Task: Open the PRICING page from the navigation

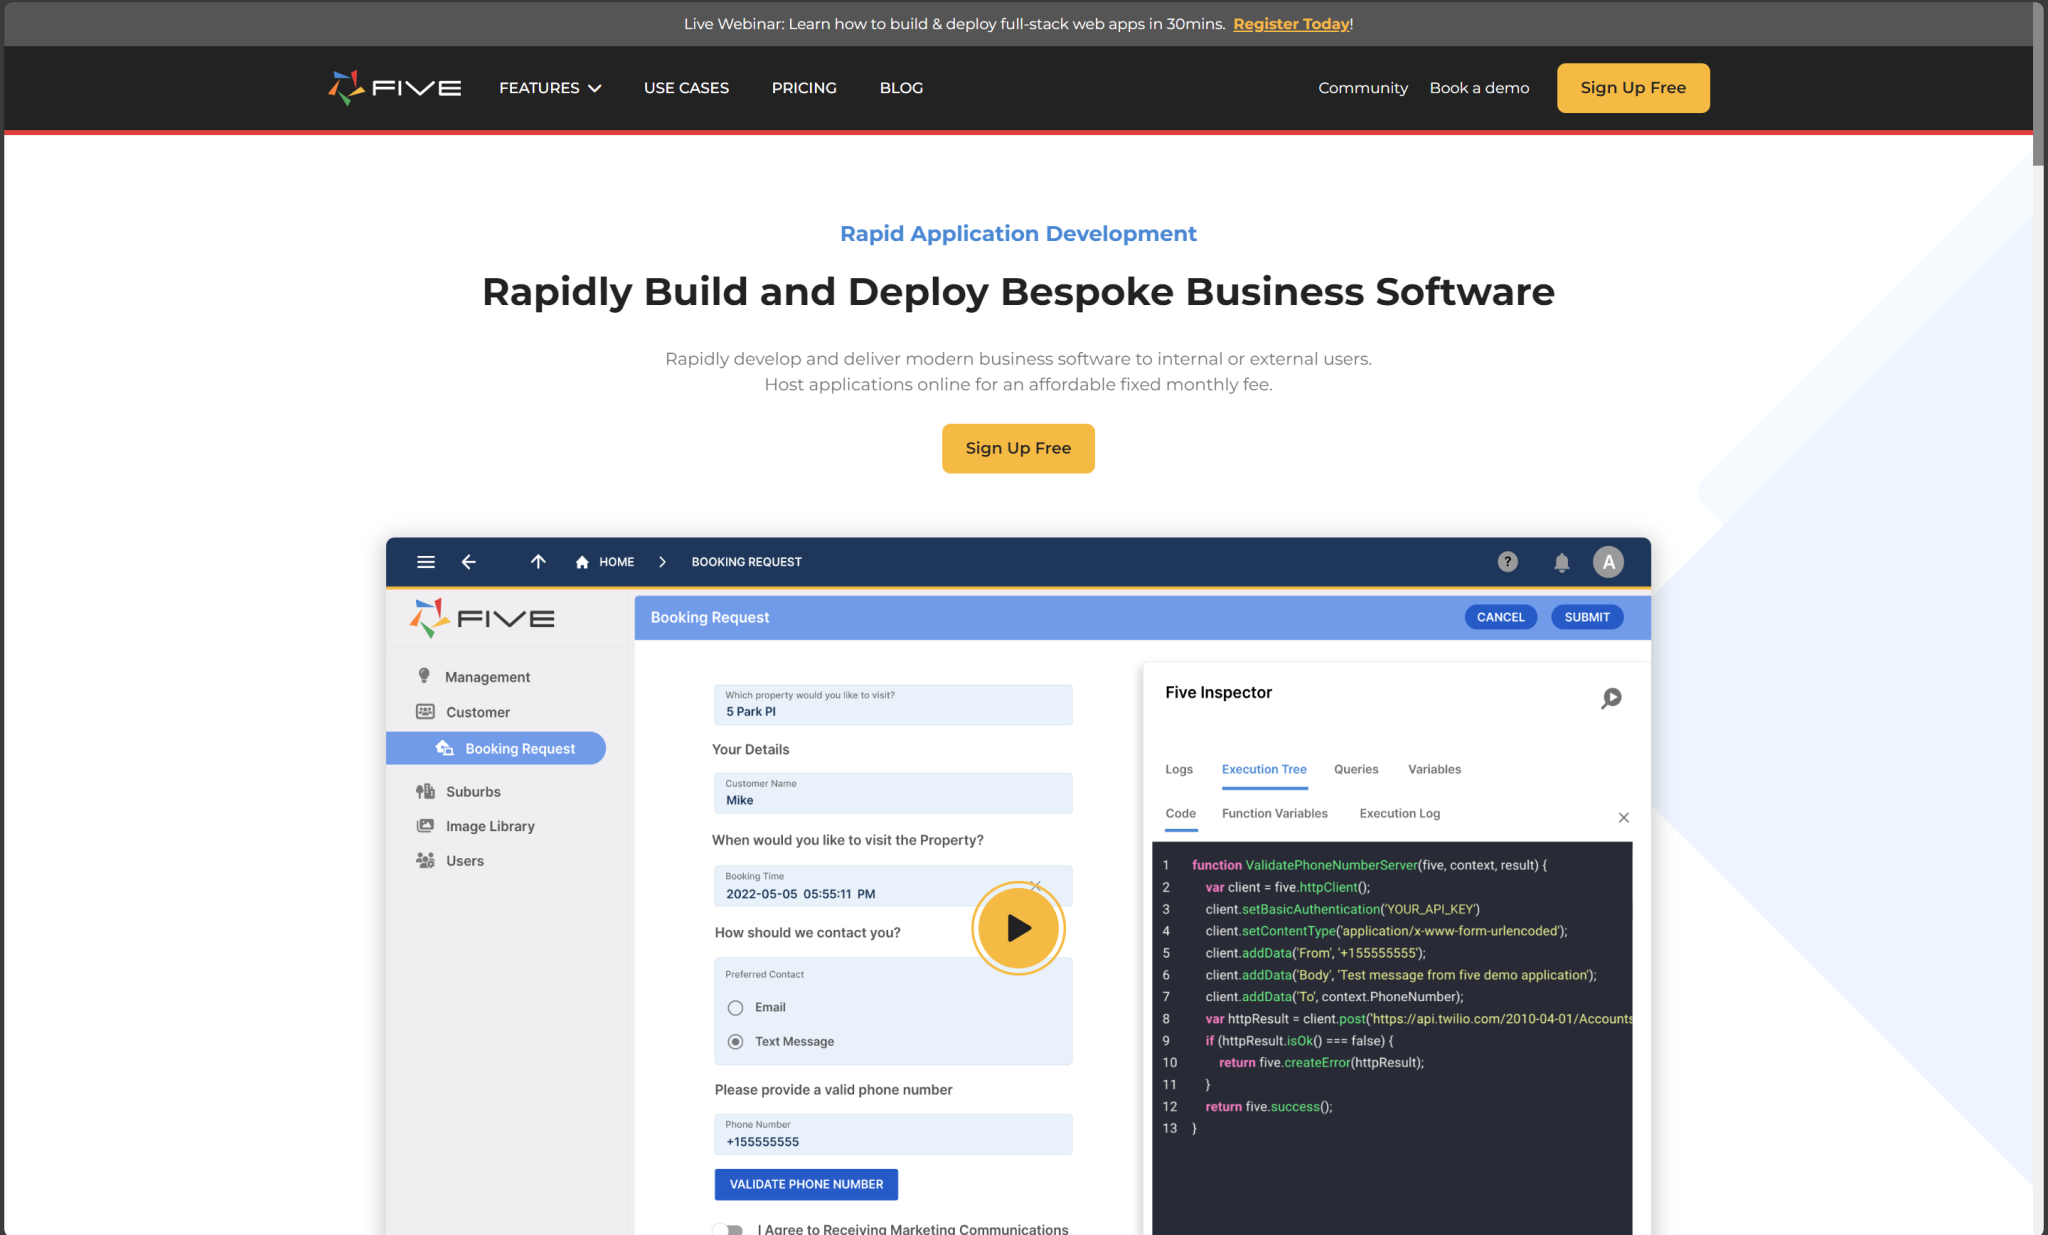Action: point(803,88)
